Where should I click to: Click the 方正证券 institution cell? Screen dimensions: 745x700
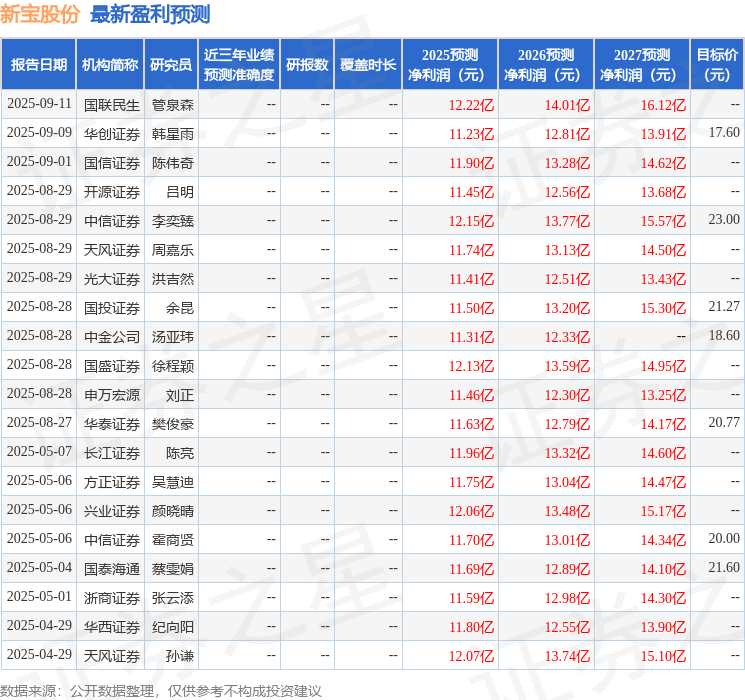(112, 481)
